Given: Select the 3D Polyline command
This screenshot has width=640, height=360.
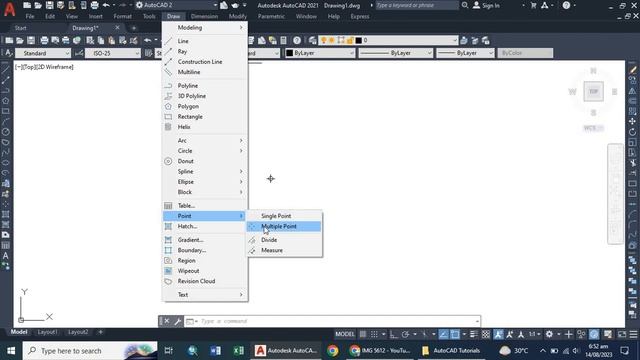Looking at the screenshot, I should pos(205,96).
